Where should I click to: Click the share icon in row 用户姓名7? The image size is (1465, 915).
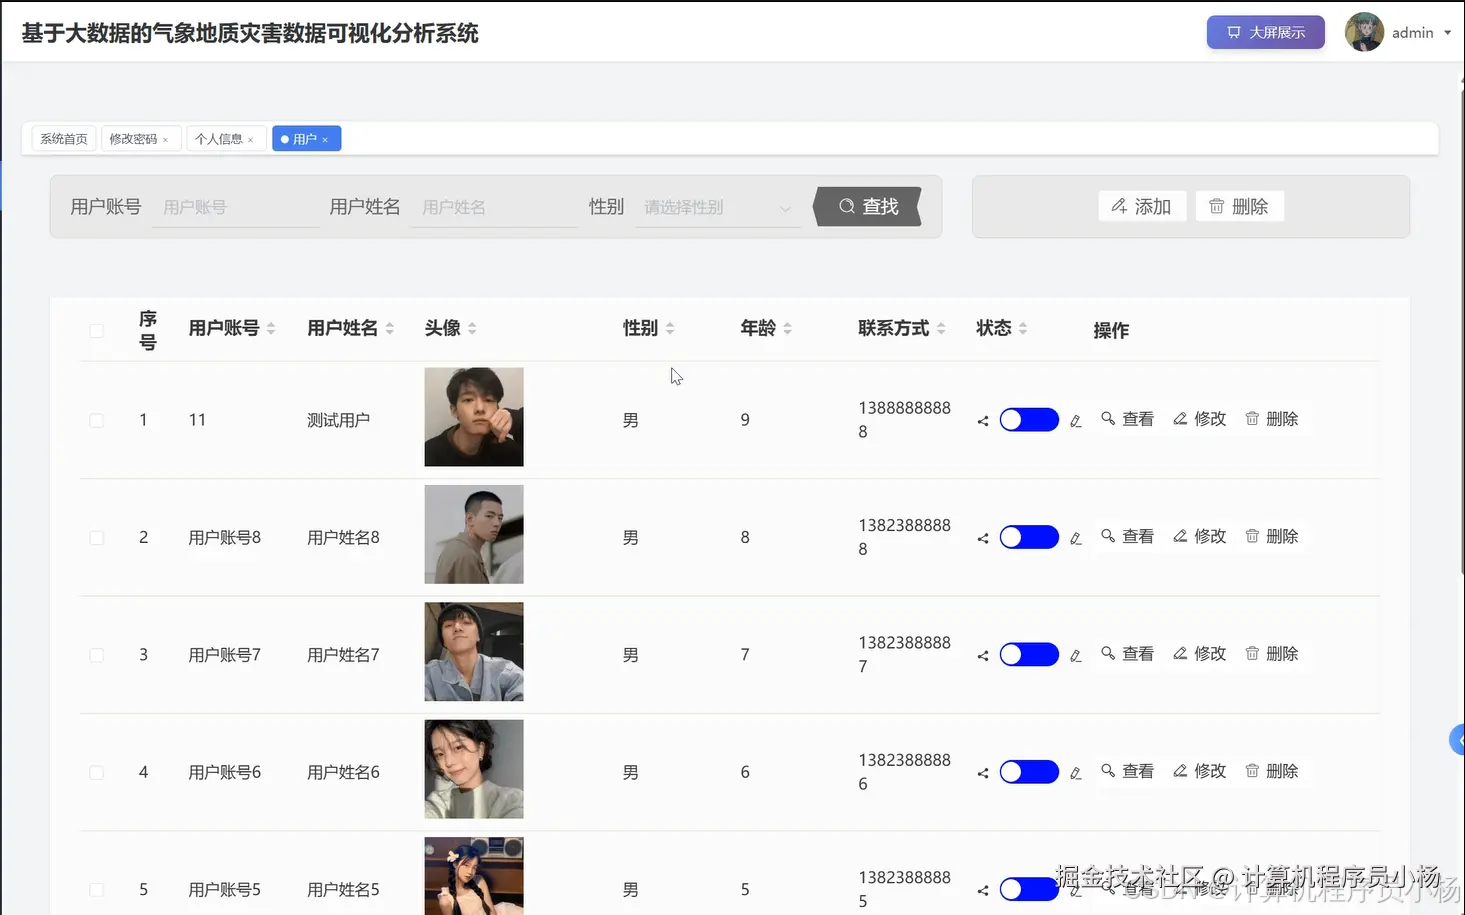pyautogui.click(x=983, y=656)
